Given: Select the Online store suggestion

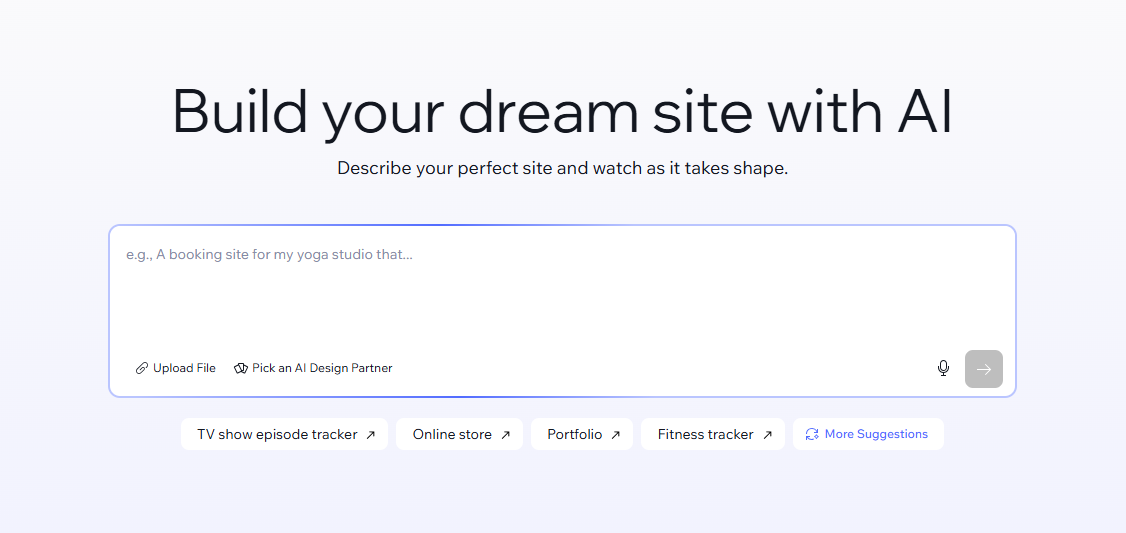Looking at the screenshot, I should click(x=460, y=435).
